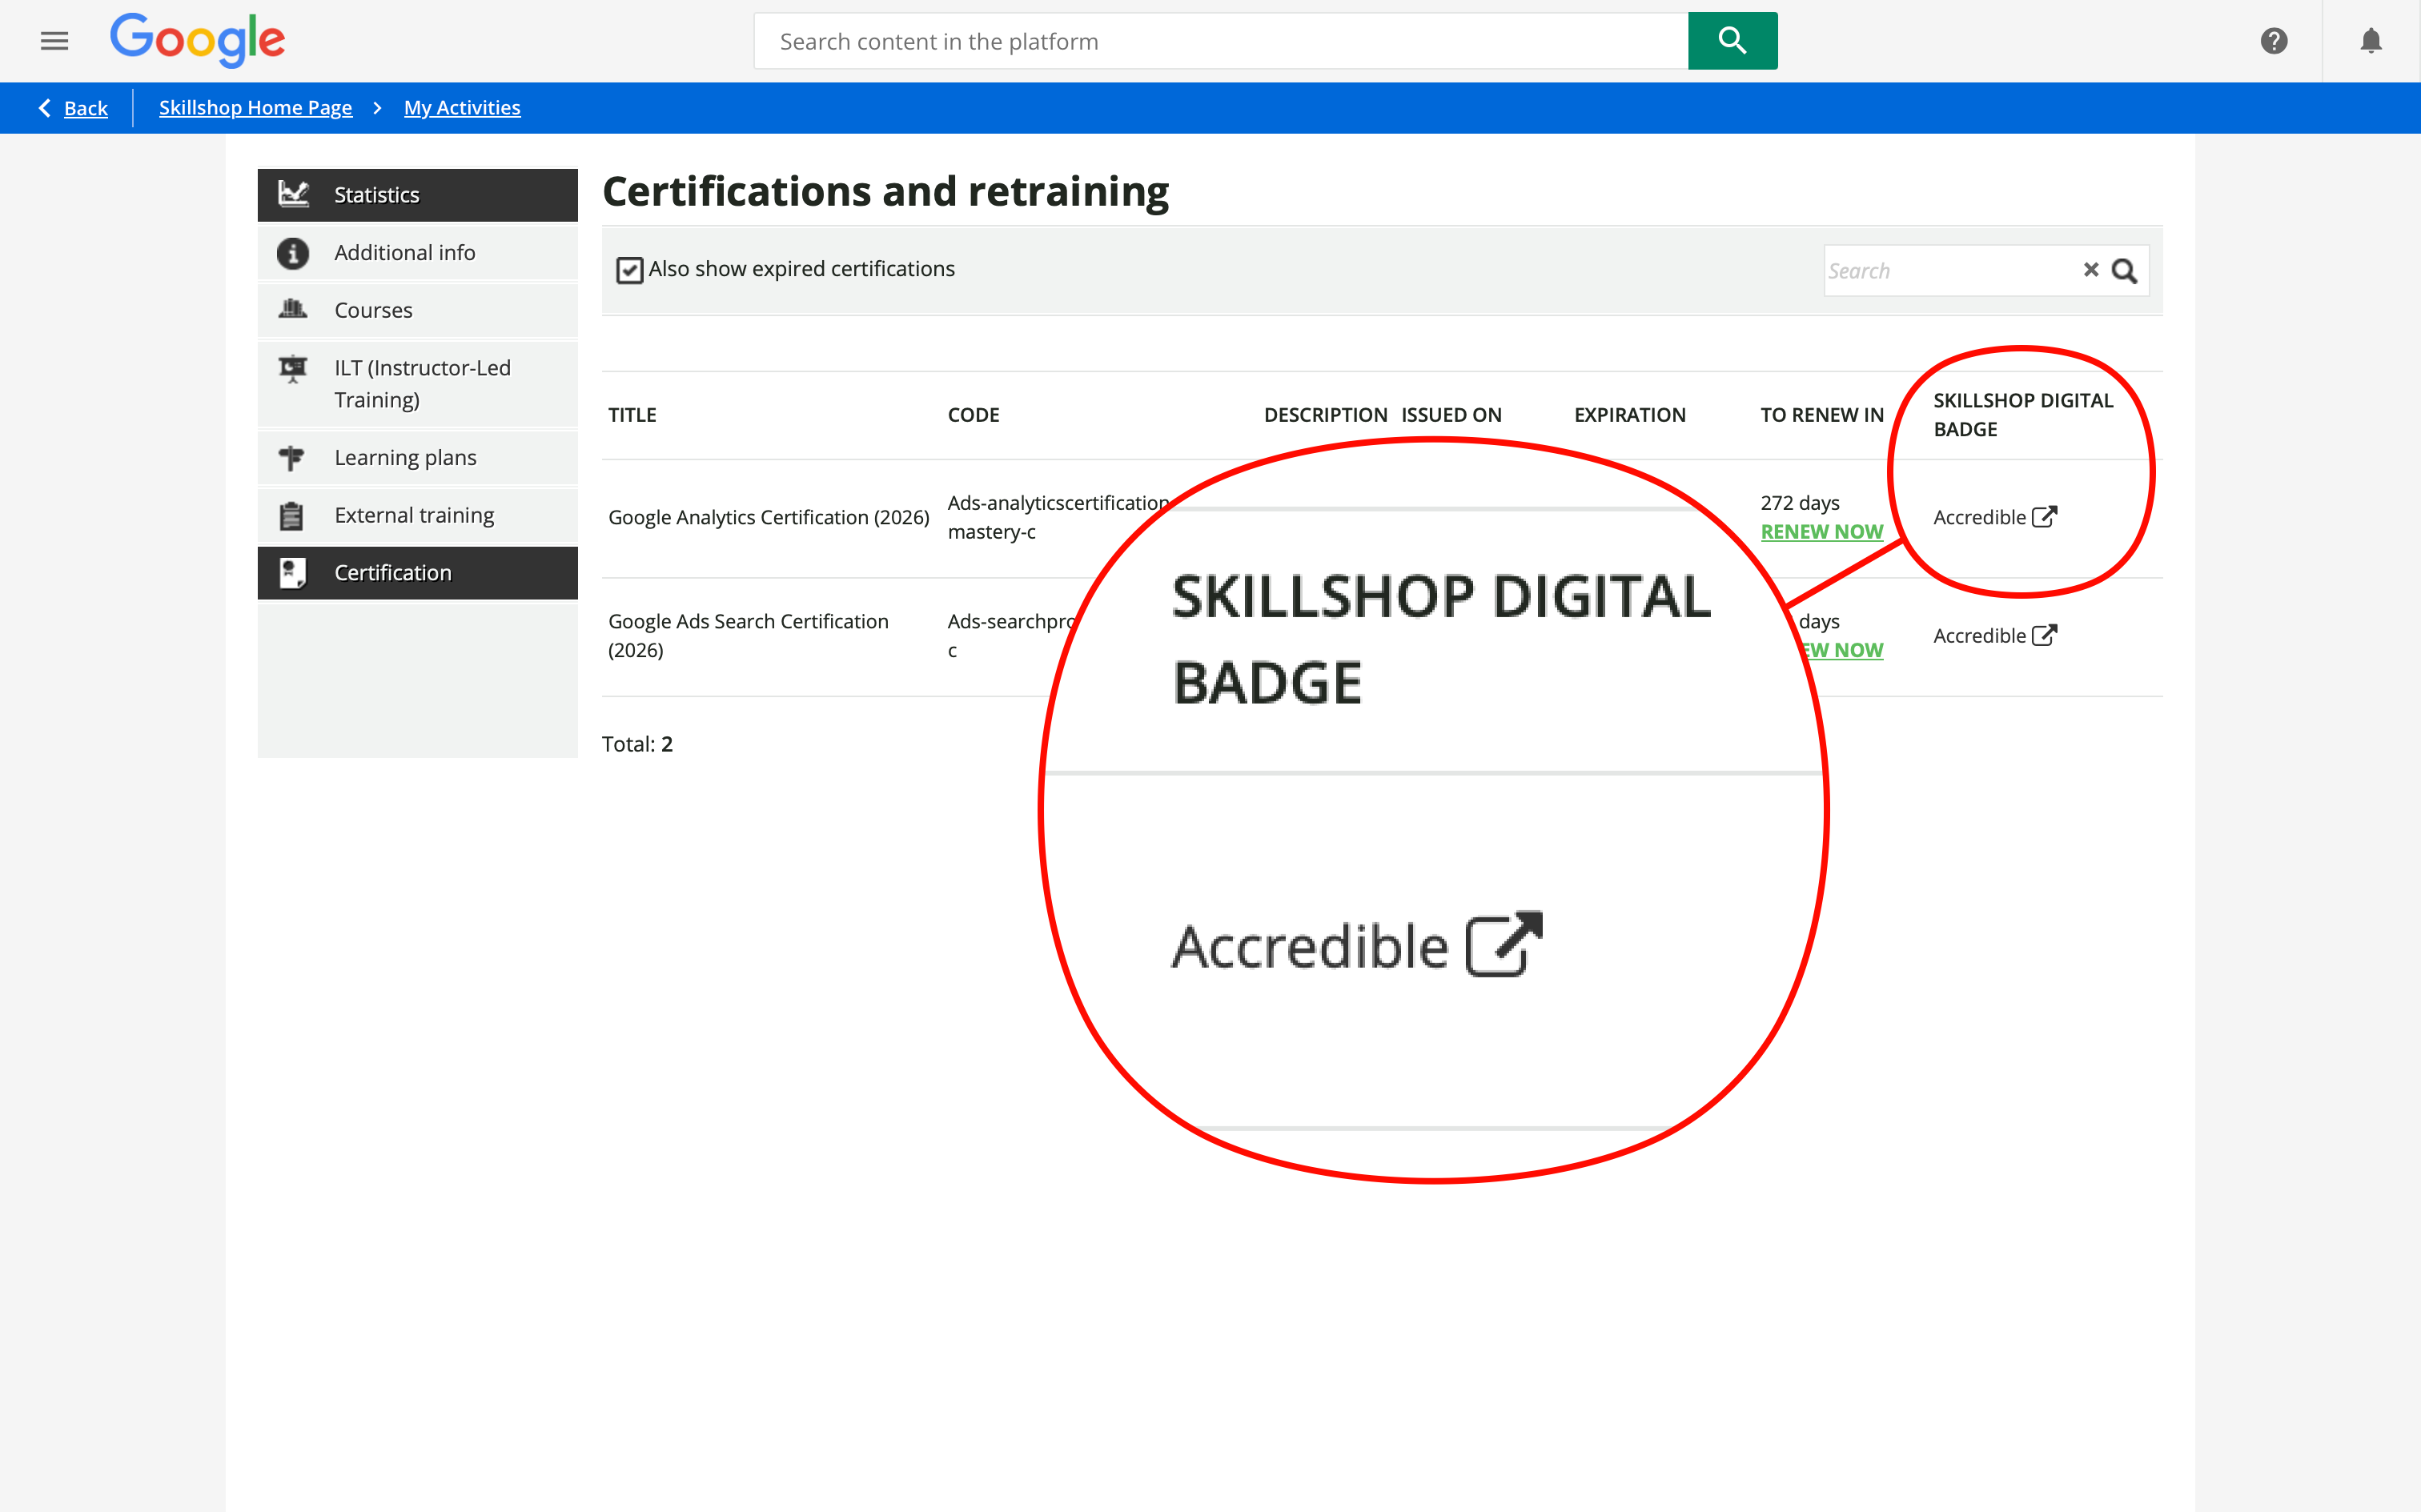Toggle Also show expired certifications checkbox
Image resolution: width=2421 pixels, height=1512 pixels.
tap(629, 270)
